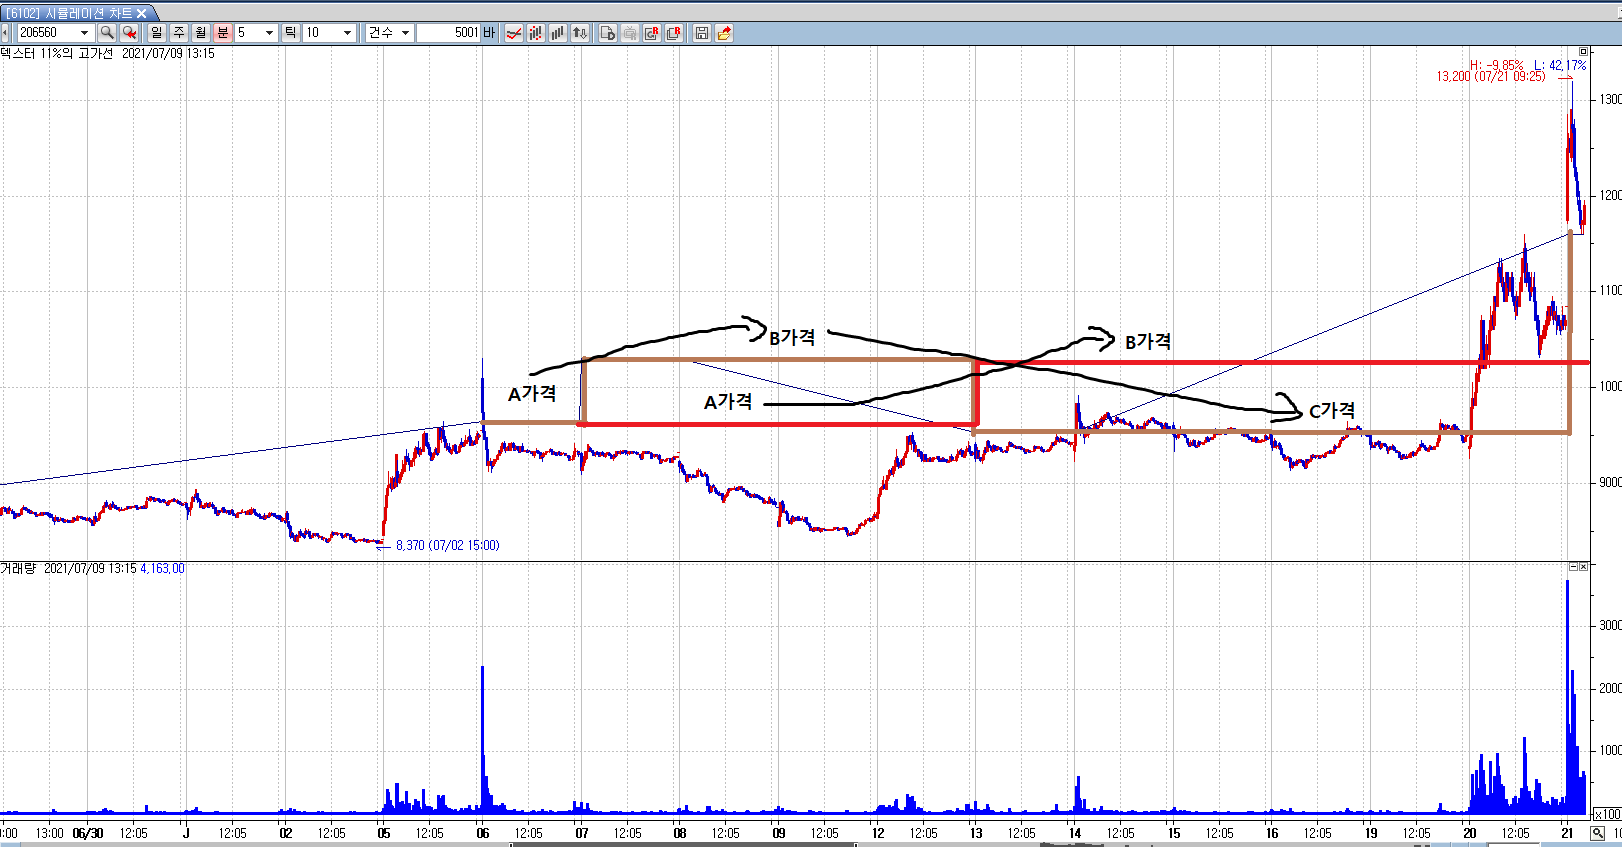This screenshot has height=847, width=1622.
Task: Click the search icon with red arrow
Action: [129, 33]
